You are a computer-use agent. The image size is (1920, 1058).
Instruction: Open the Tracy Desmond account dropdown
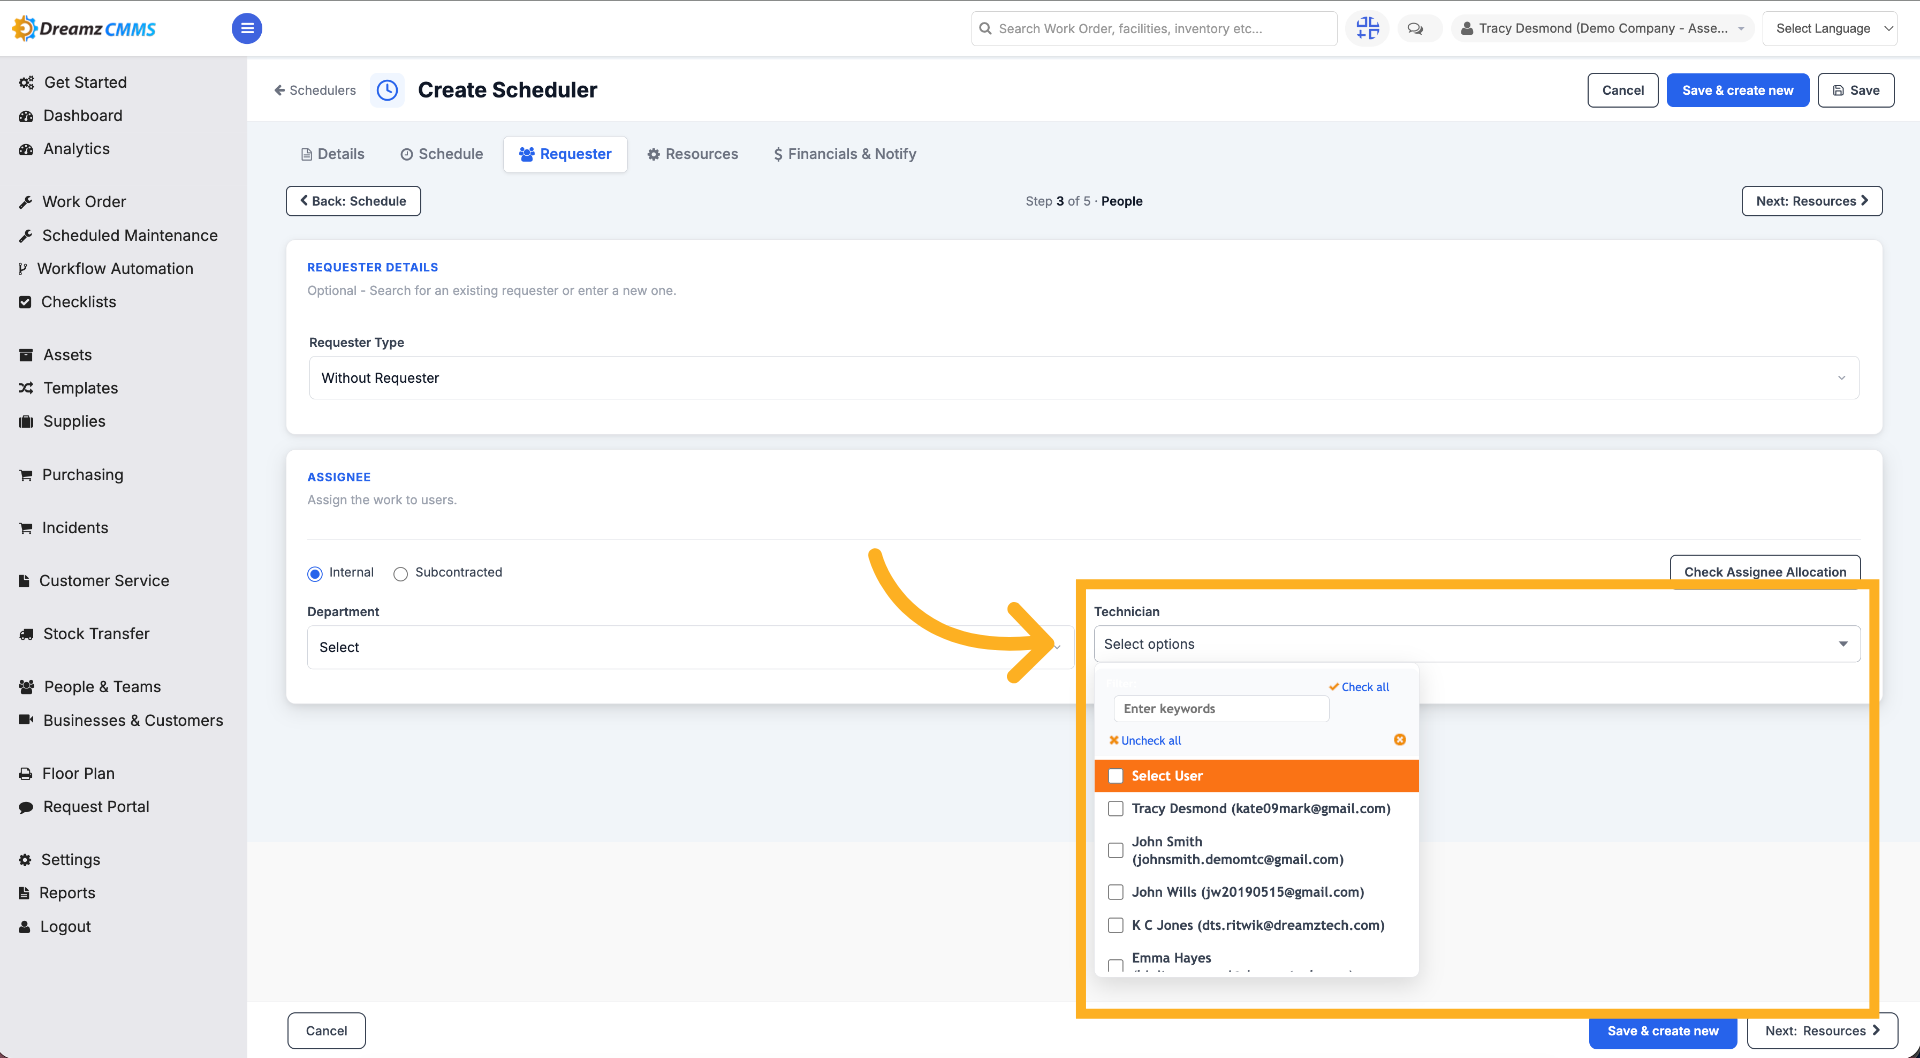pyautogui.click(x=1603, y=28)
